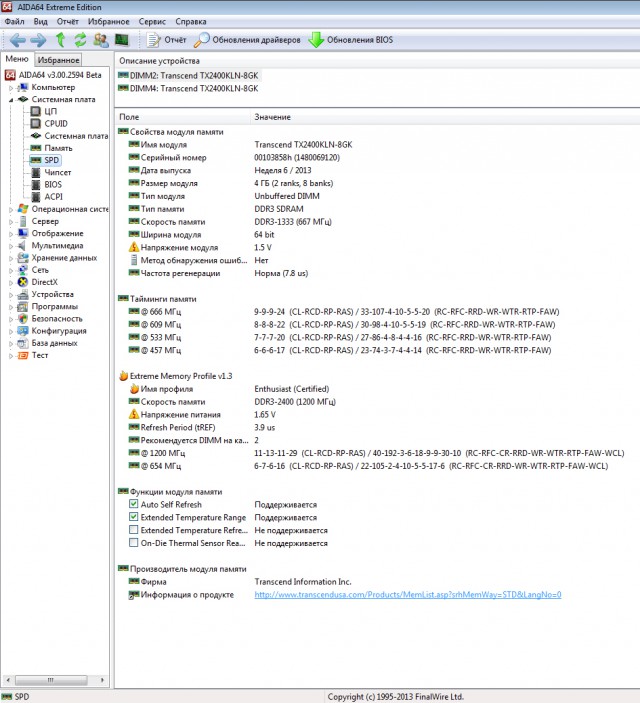Click the Безопасность shield icon
Image resolution: width=640 pixels, height=703 pixels.
[x=23, y=319]
